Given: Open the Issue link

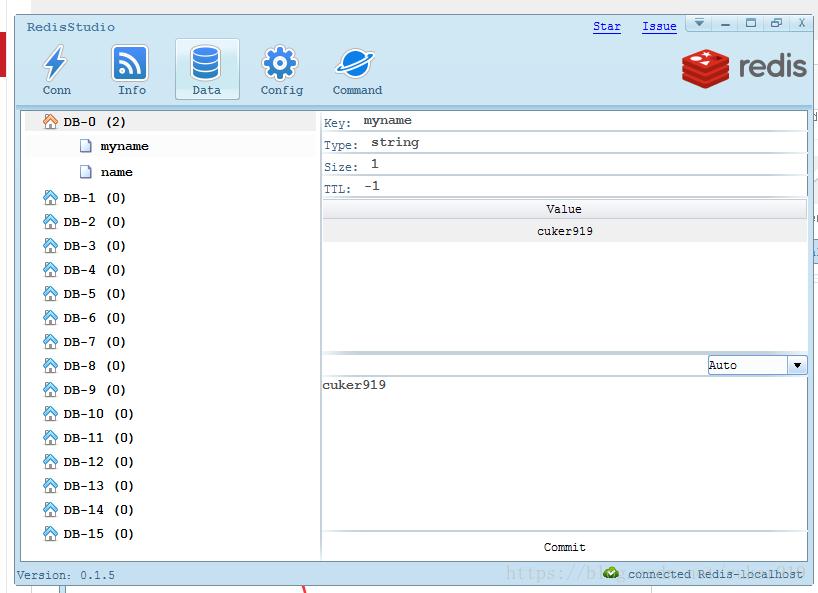Looking at the screenshot, I should coord(659,26).
